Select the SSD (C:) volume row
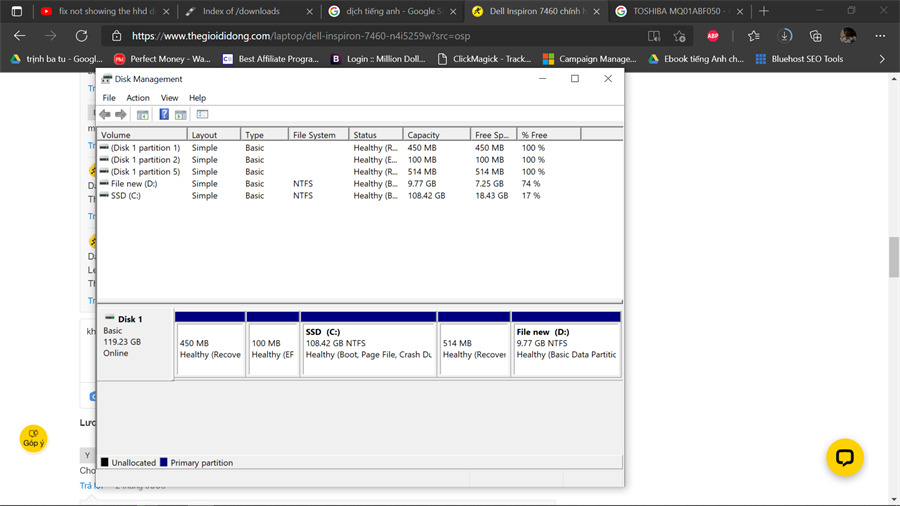Screen dimensions: 900x506 pos(126,196)
